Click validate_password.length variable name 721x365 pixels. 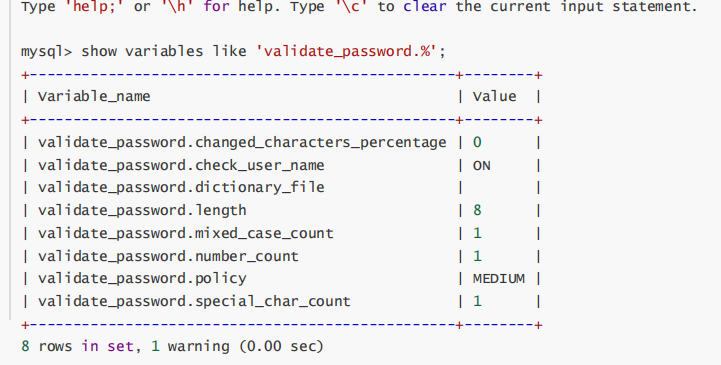click(142, 211)
